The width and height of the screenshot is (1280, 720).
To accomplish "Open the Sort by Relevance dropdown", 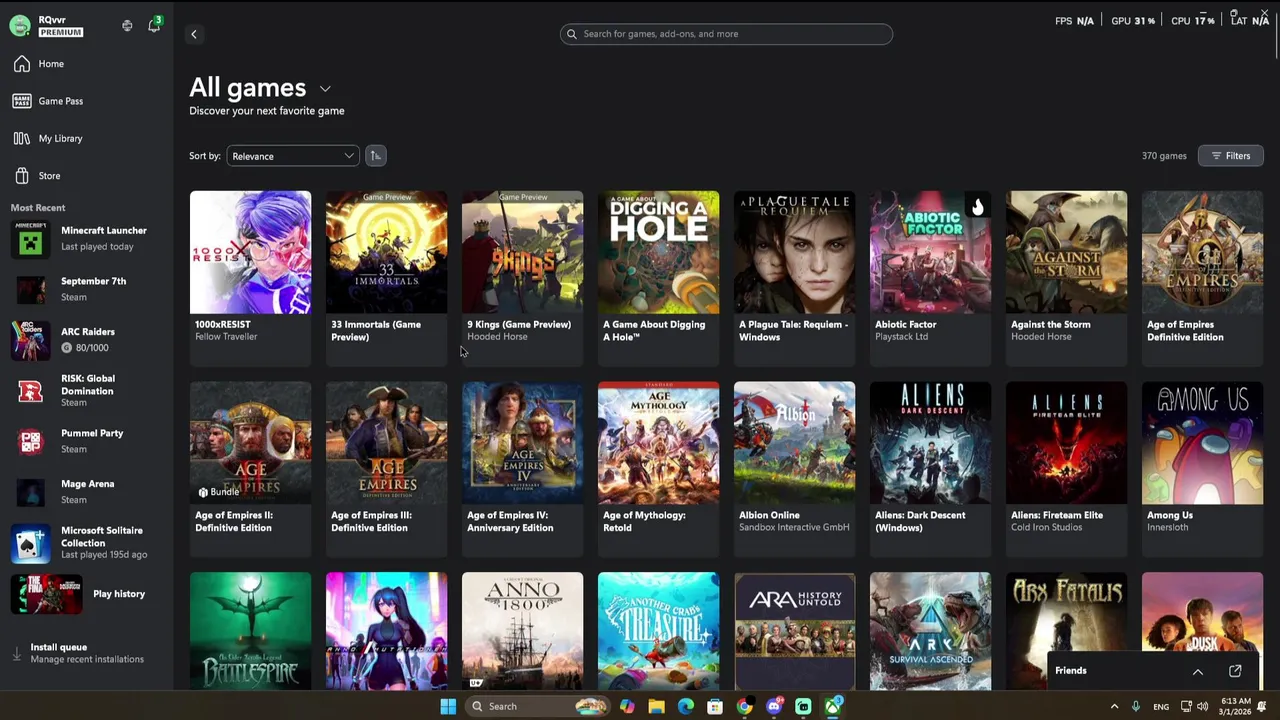I will tap(292, 156).
